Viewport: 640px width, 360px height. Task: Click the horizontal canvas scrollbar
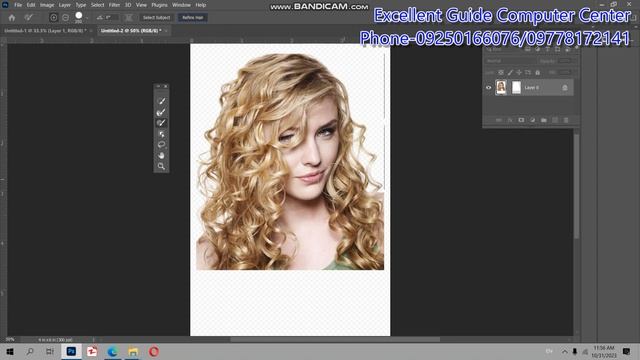coord(335,339)
